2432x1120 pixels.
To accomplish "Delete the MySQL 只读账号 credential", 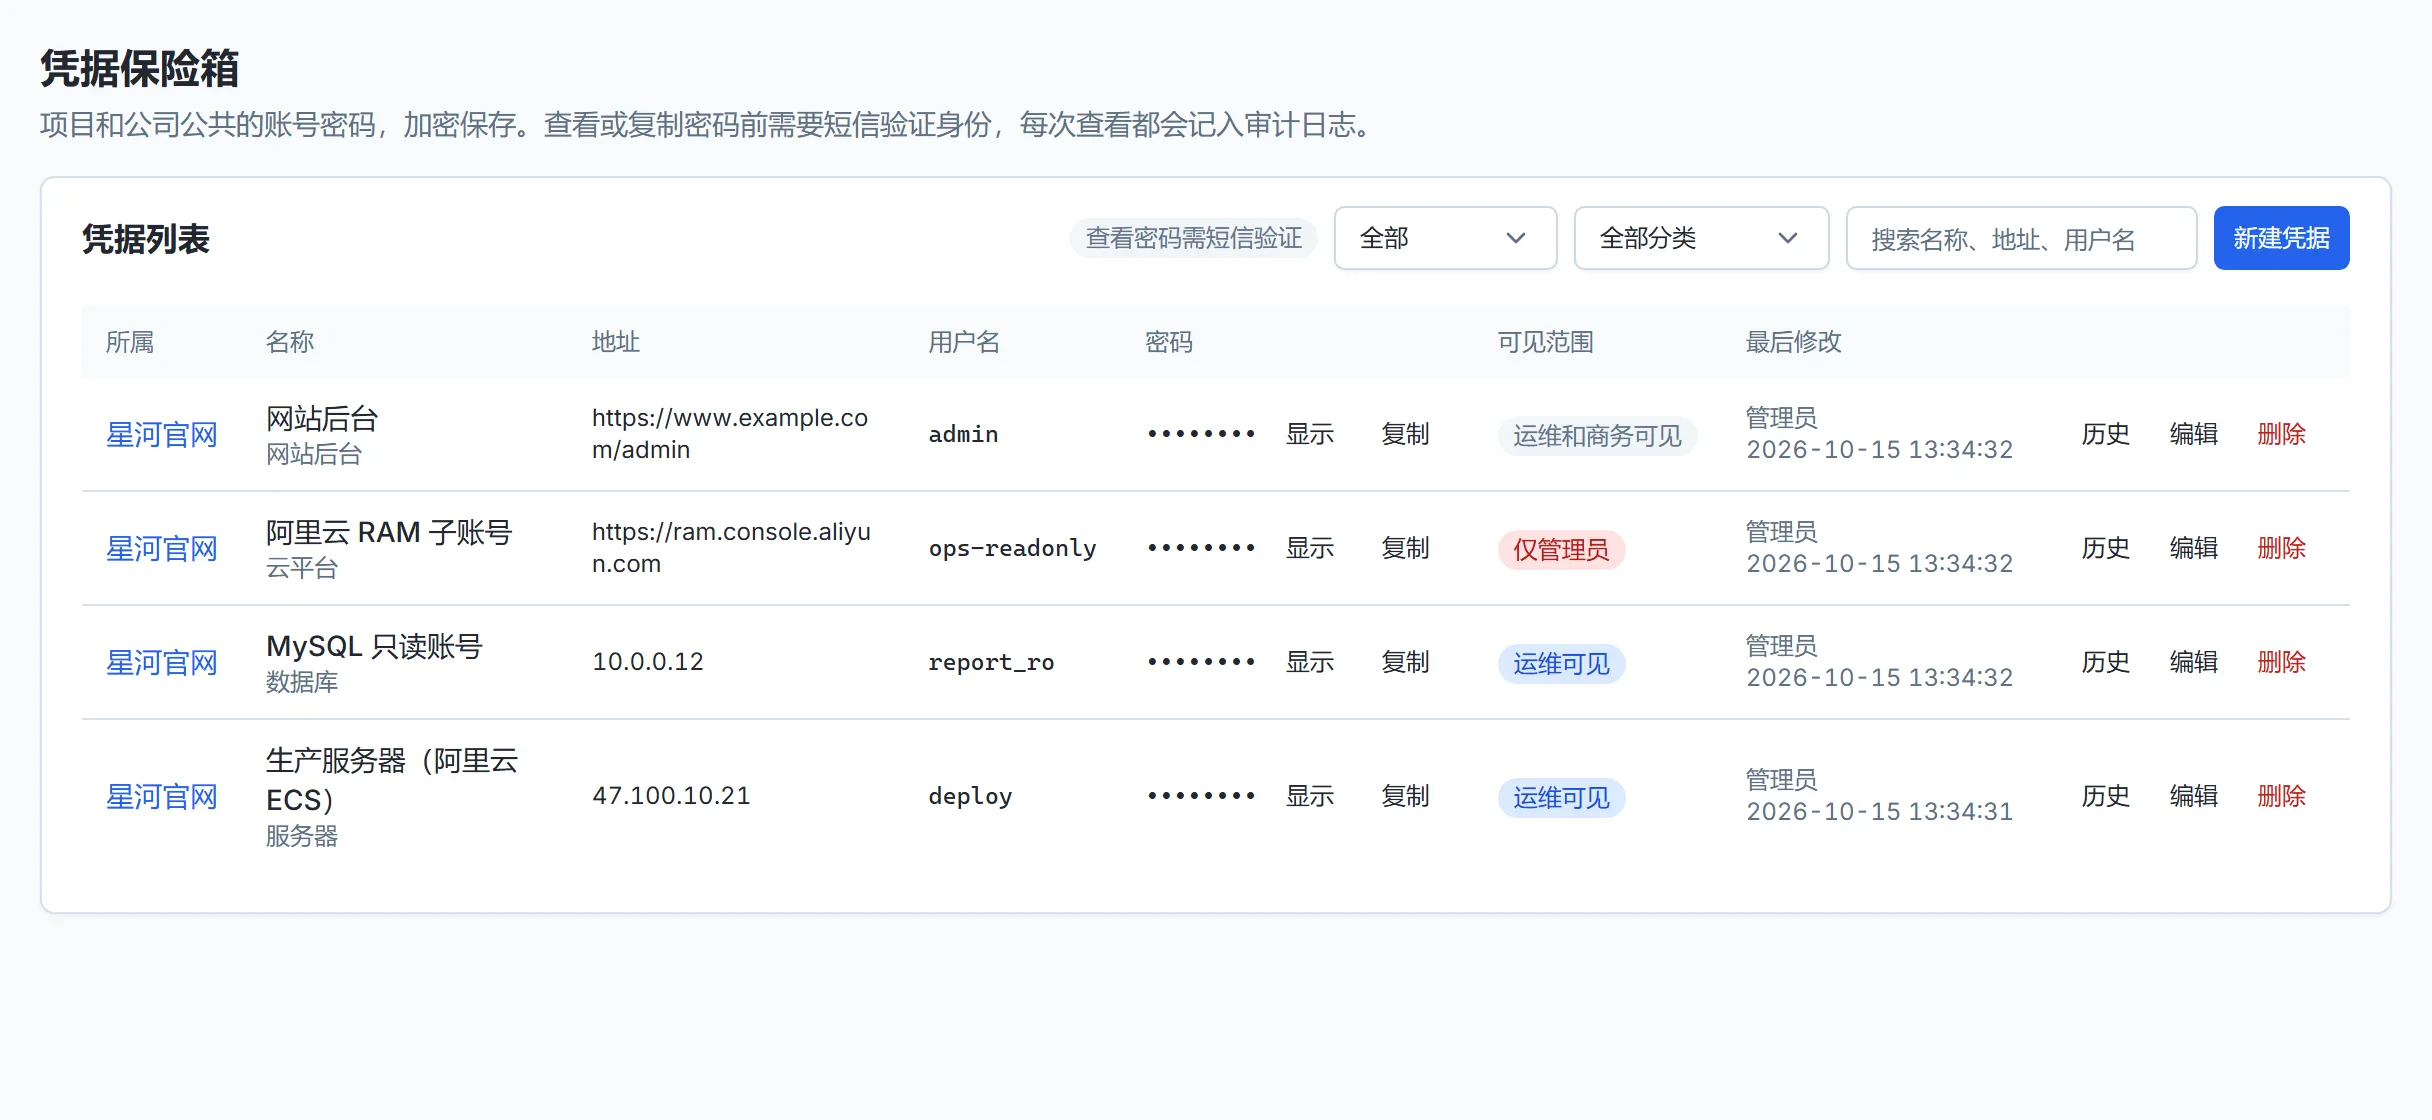I will pyautogui.click(x=2282, y=662).
